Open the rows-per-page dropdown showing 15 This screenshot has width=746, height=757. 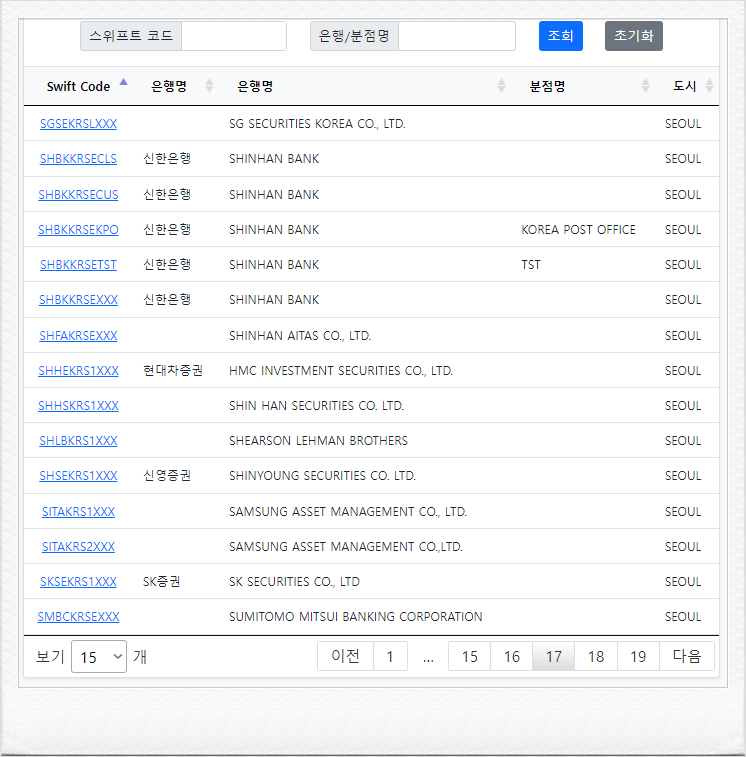[x=99, y=657]
